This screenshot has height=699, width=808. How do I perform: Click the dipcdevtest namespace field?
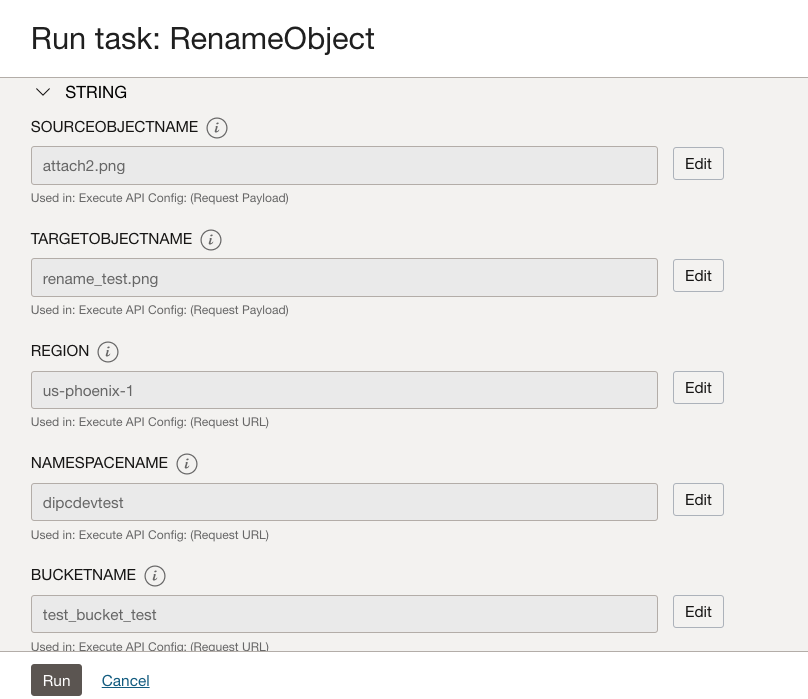click(x=344, y=502)
